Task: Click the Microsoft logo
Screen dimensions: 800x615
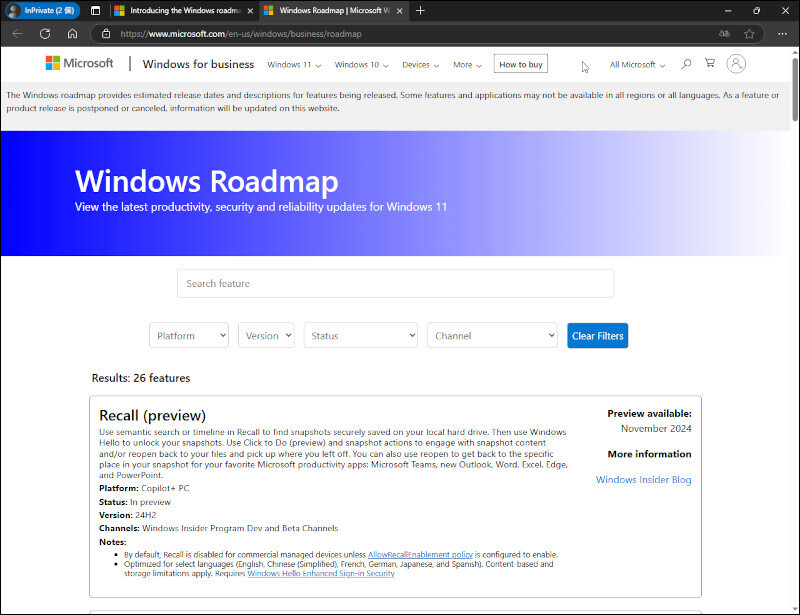Action: (x=80, y=63)
